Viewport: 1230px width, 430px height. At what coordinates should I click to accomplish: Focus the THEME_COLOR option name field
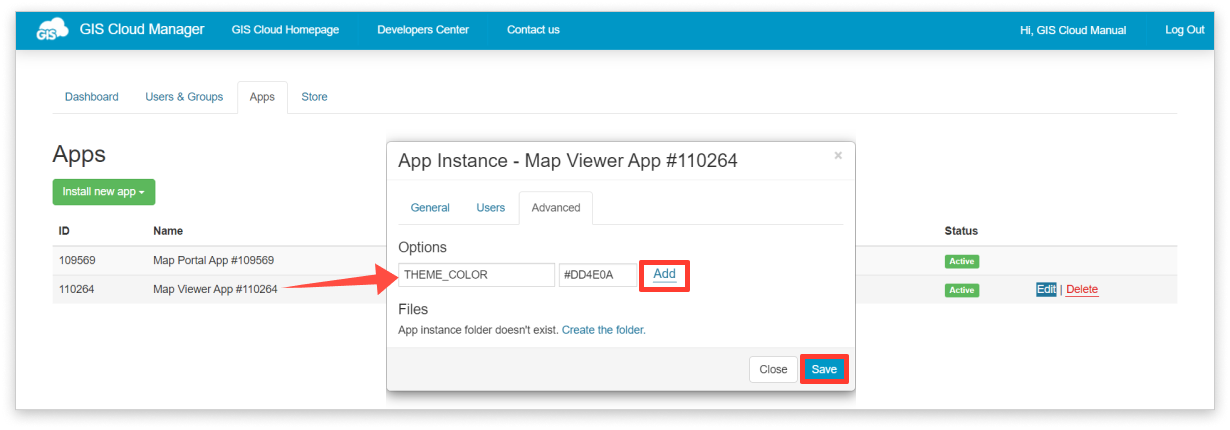tap(476, 275)
